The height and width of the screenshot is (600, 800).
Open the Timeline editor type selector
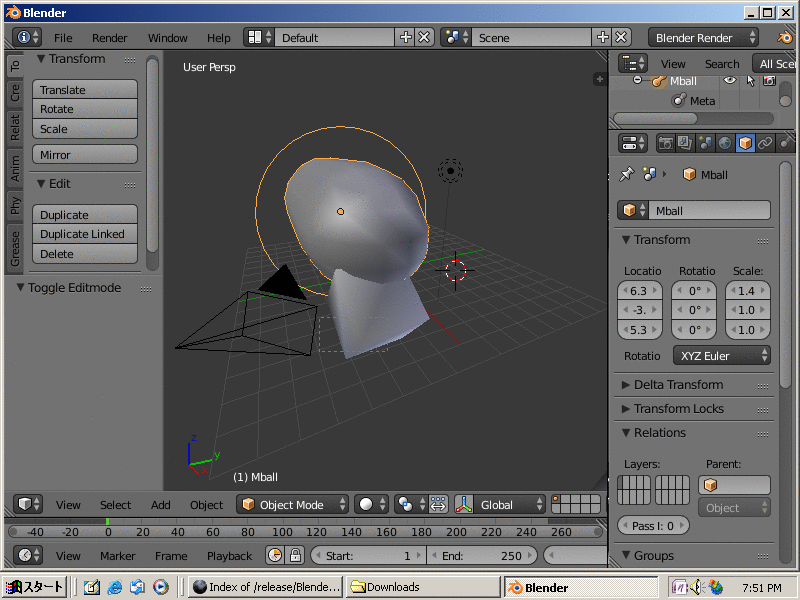28,555
